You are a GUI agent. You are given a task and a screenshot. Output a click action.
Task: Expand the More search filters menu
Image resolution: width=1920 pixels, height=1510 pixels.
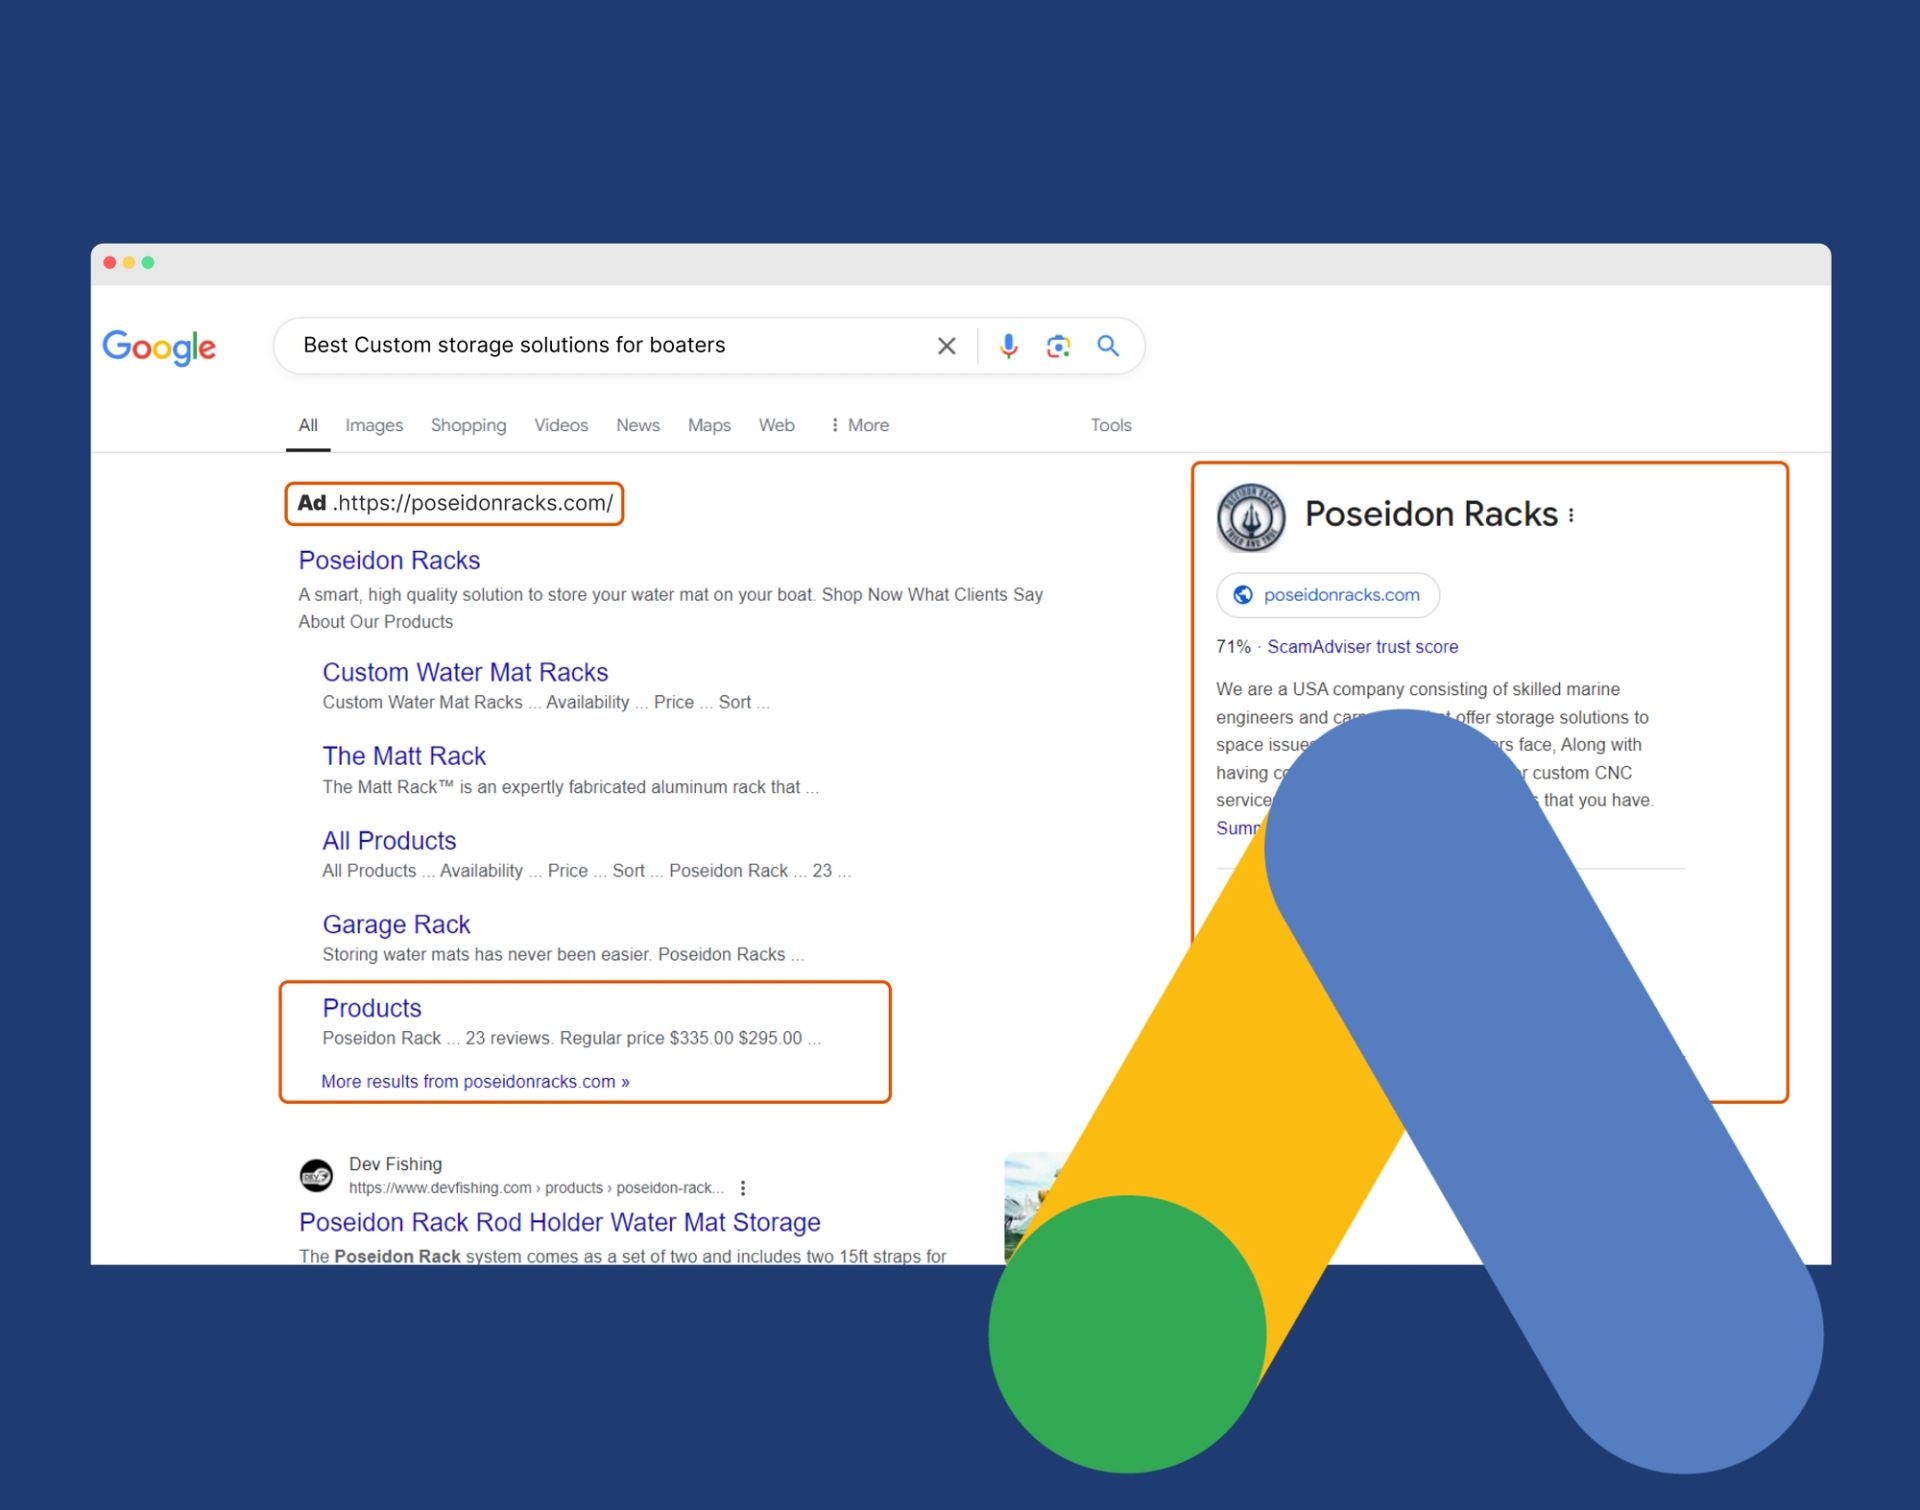pos(859,425)
